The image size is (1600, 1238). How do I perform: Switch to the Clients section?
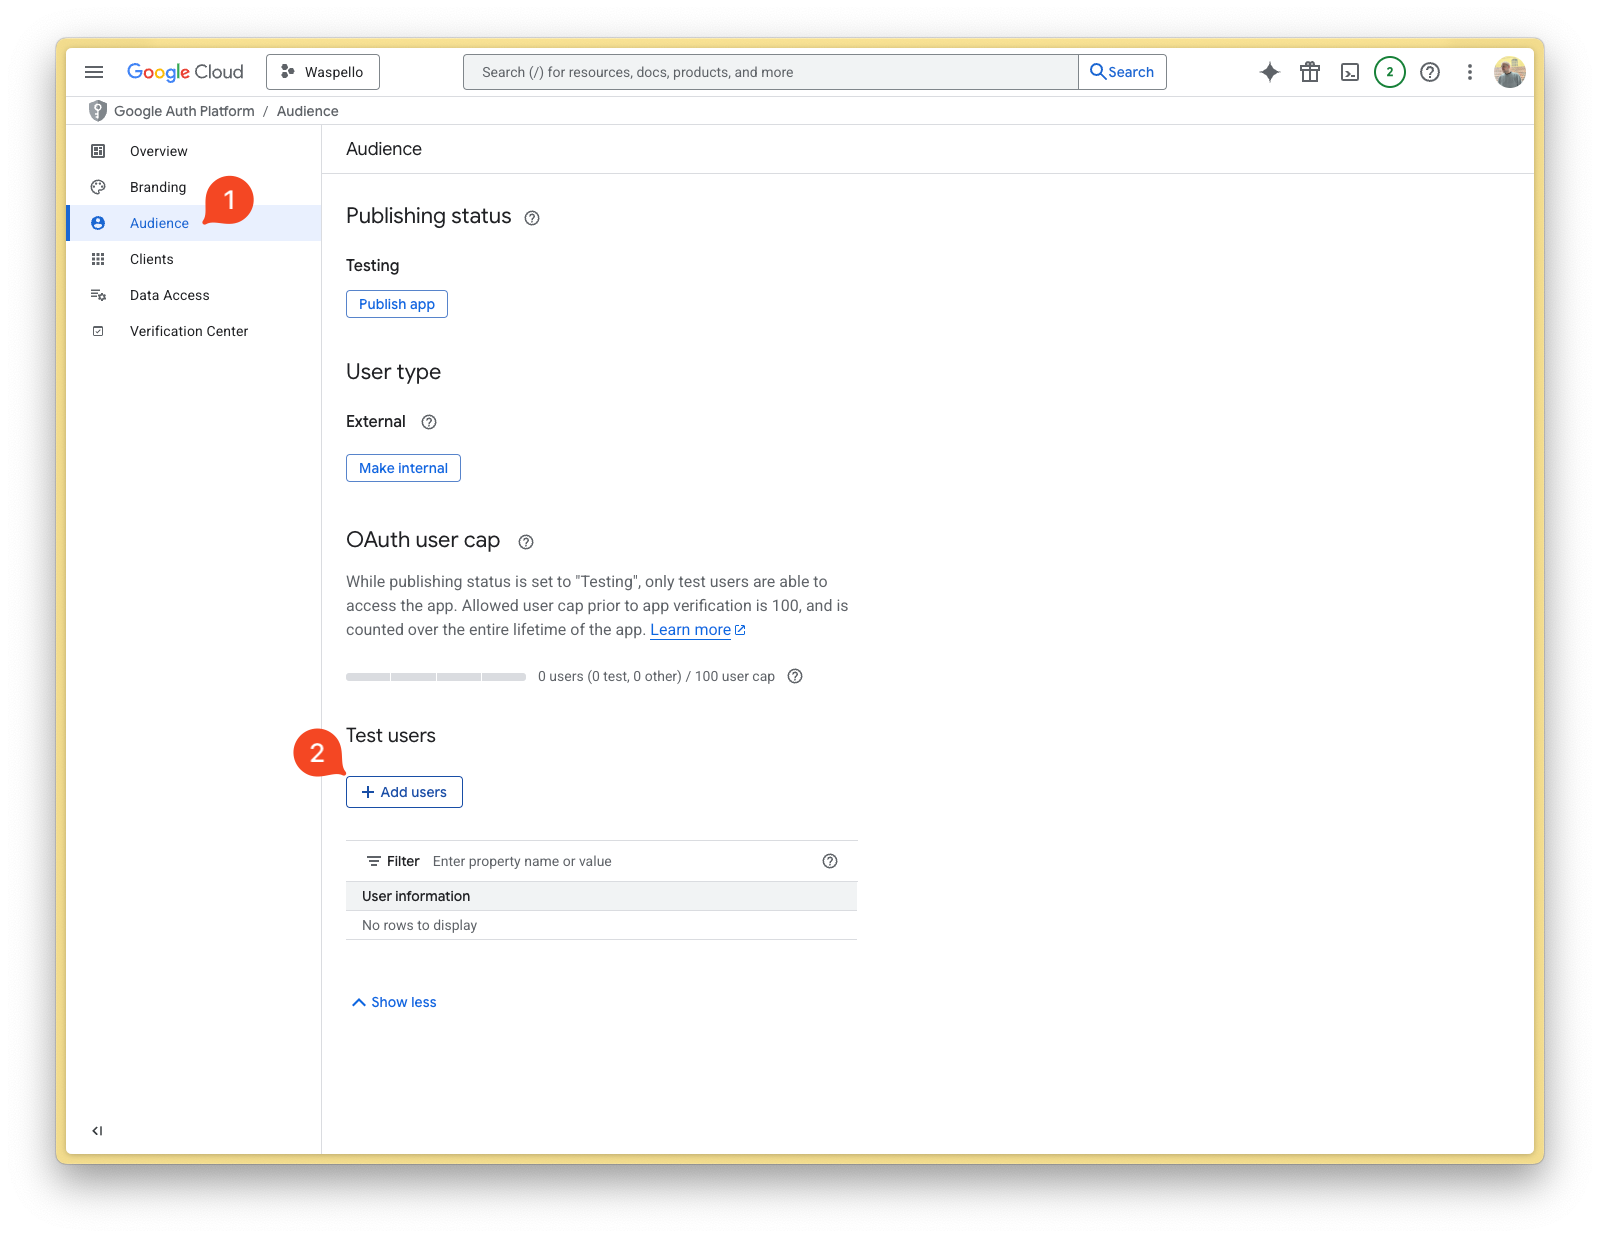(x=151, y=259)
